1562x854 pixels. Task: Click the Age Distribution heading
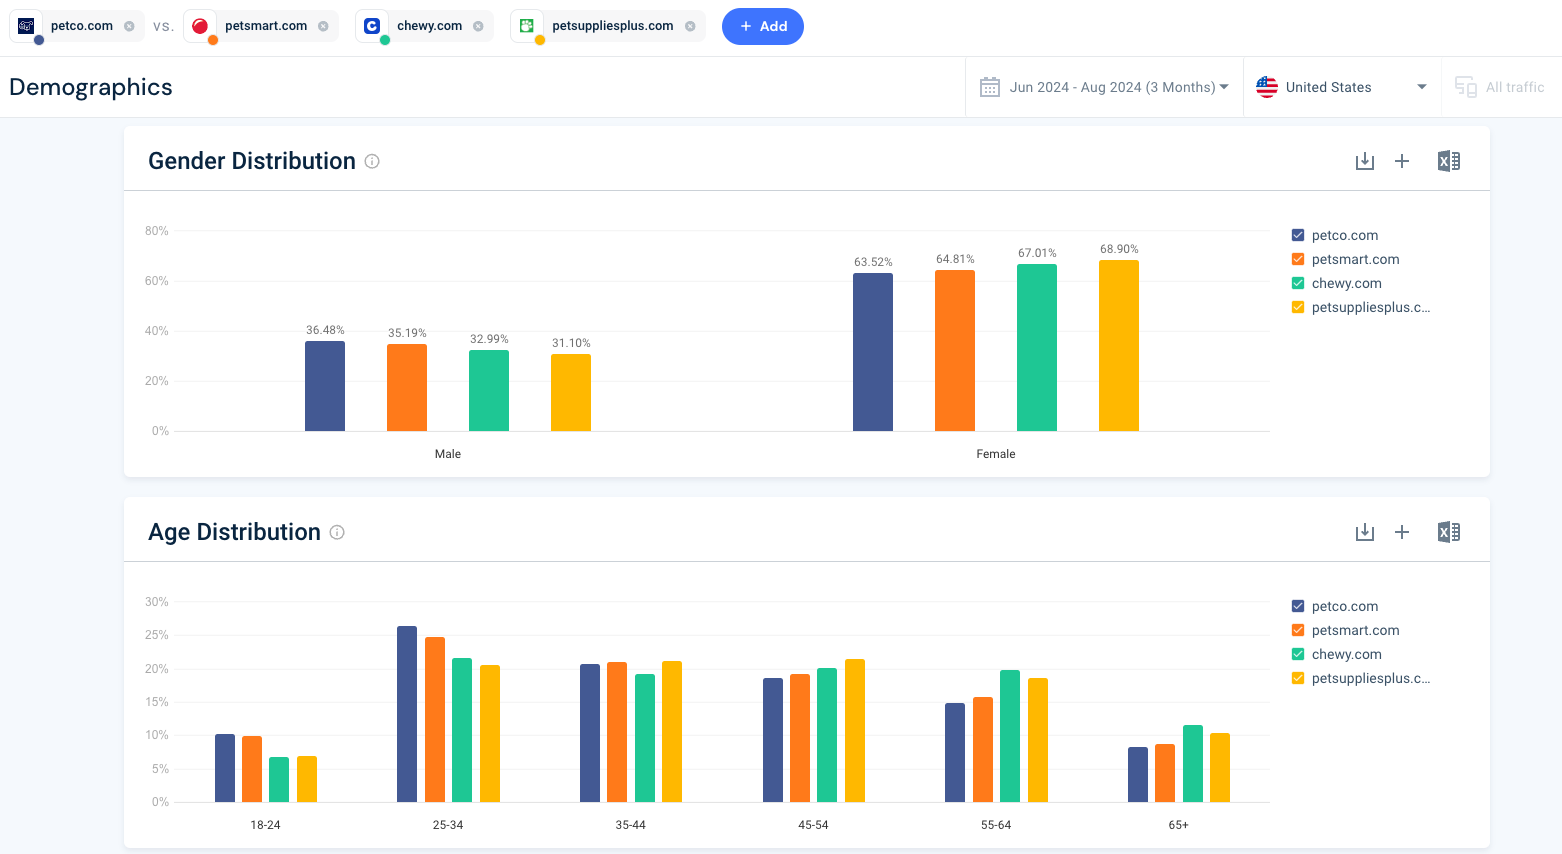tap(234, 532)
